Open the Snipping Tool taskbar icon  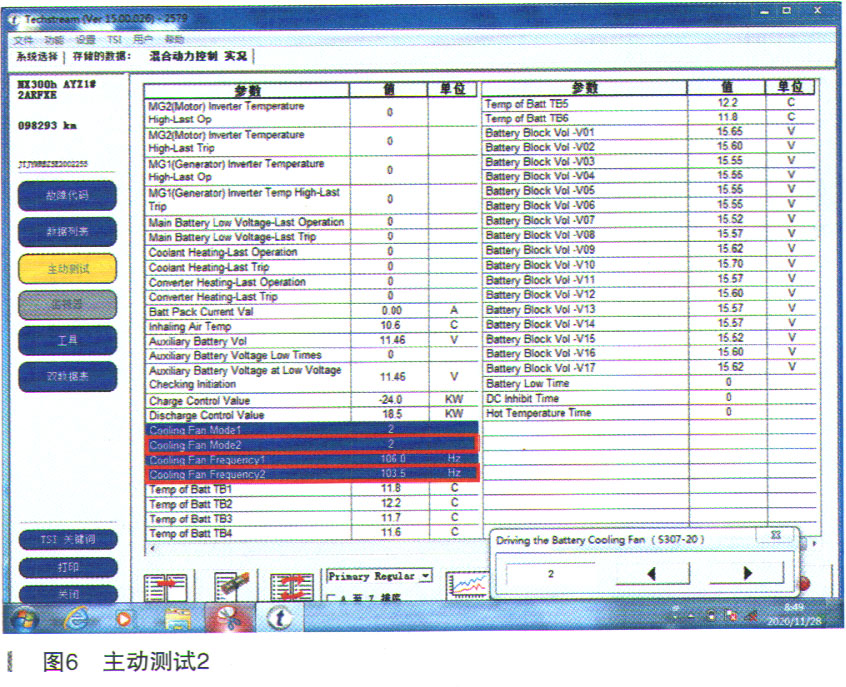[229, 618]
